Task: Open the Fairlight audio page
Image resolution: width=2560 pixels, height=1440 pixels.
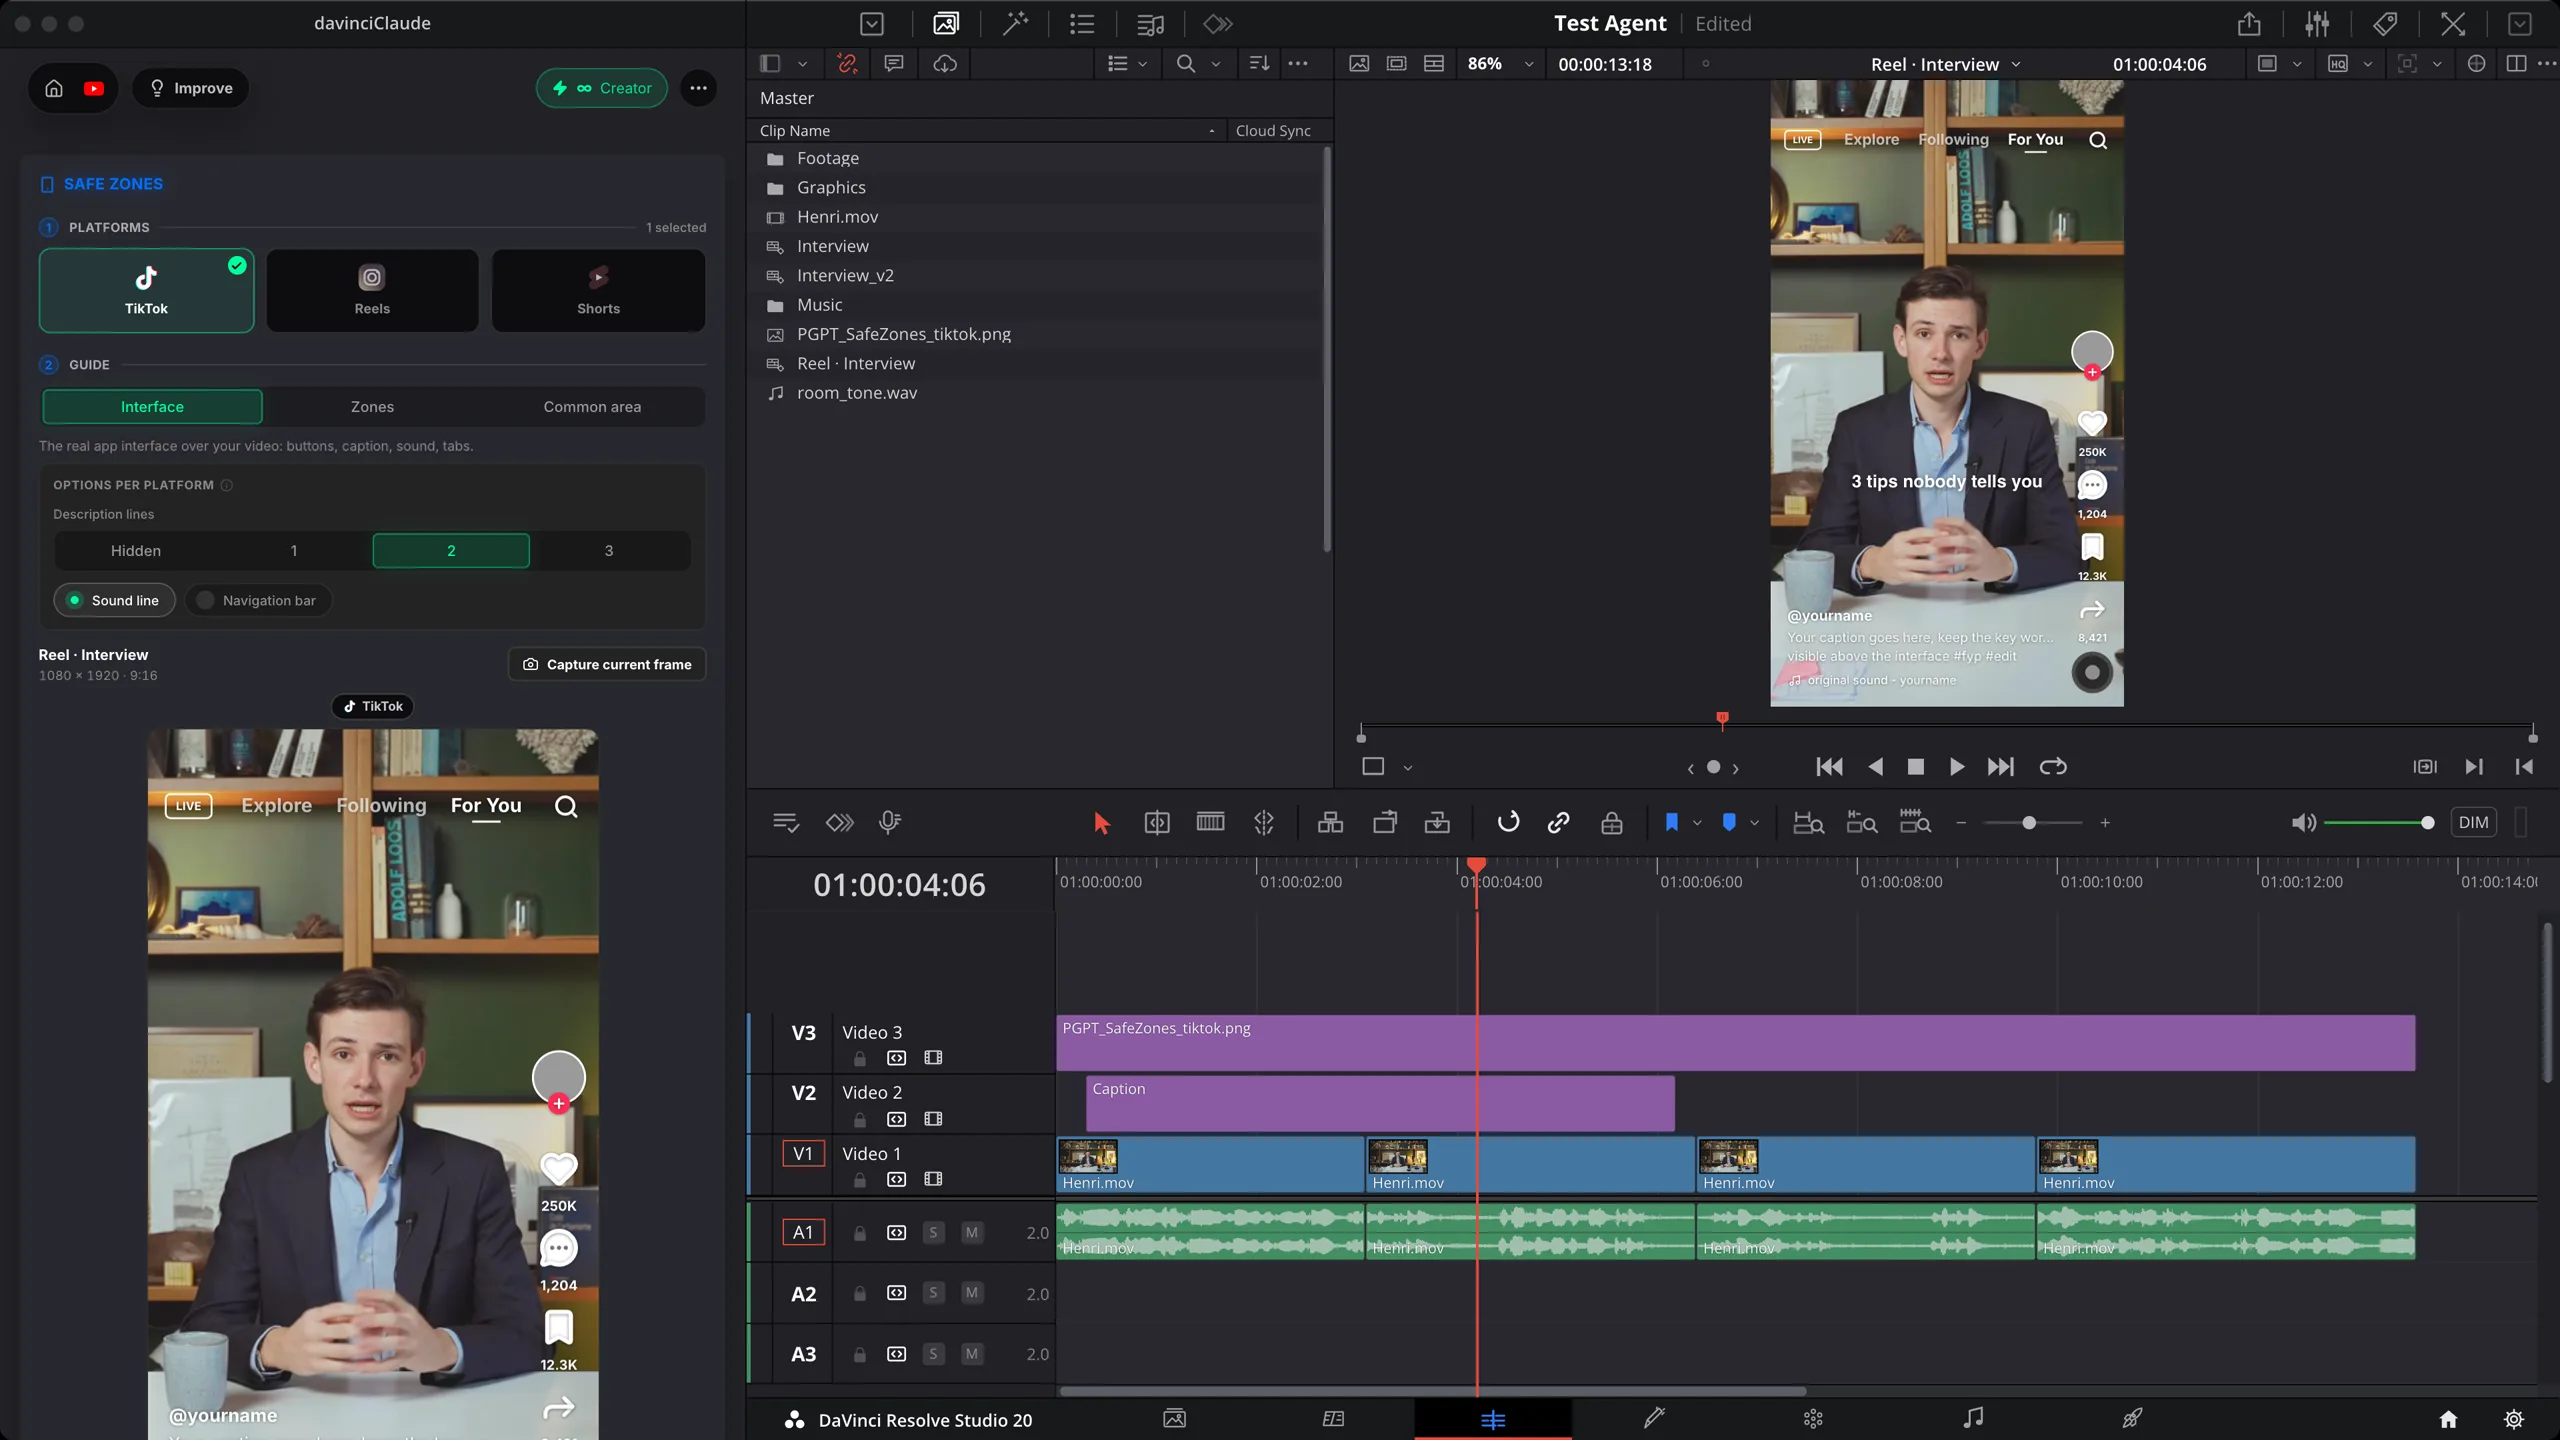Action: pos(1973,1419)
